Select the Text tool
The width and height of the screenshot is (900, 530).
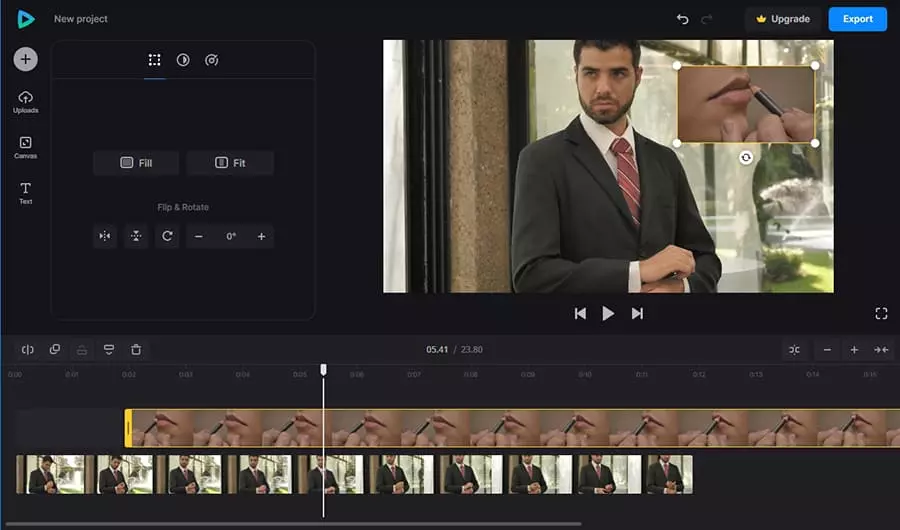(x=26, y=192)
